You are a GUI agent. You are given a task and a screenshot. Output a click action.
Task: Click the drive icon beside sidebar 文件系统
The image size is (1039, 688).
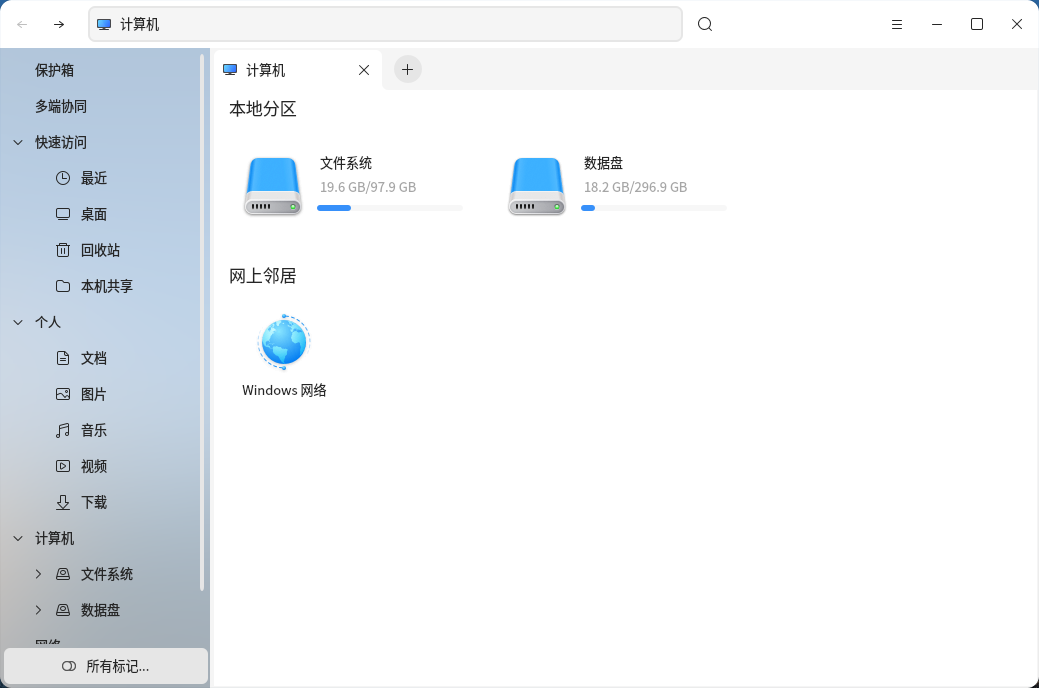[x=63, y=574]
